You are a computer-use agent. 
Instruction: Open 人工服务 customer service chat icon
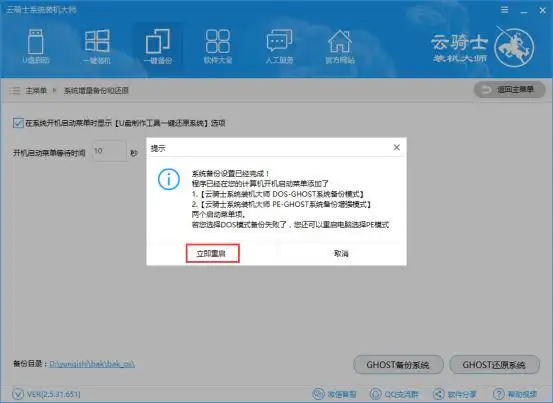click(x=279, y=47)
